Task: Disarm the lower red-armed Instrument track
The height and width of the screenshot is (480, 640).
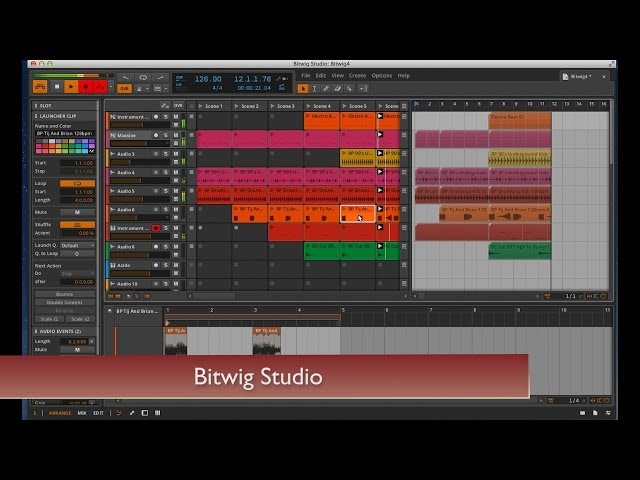Action: pyautogui.click(x=156, y=228)
